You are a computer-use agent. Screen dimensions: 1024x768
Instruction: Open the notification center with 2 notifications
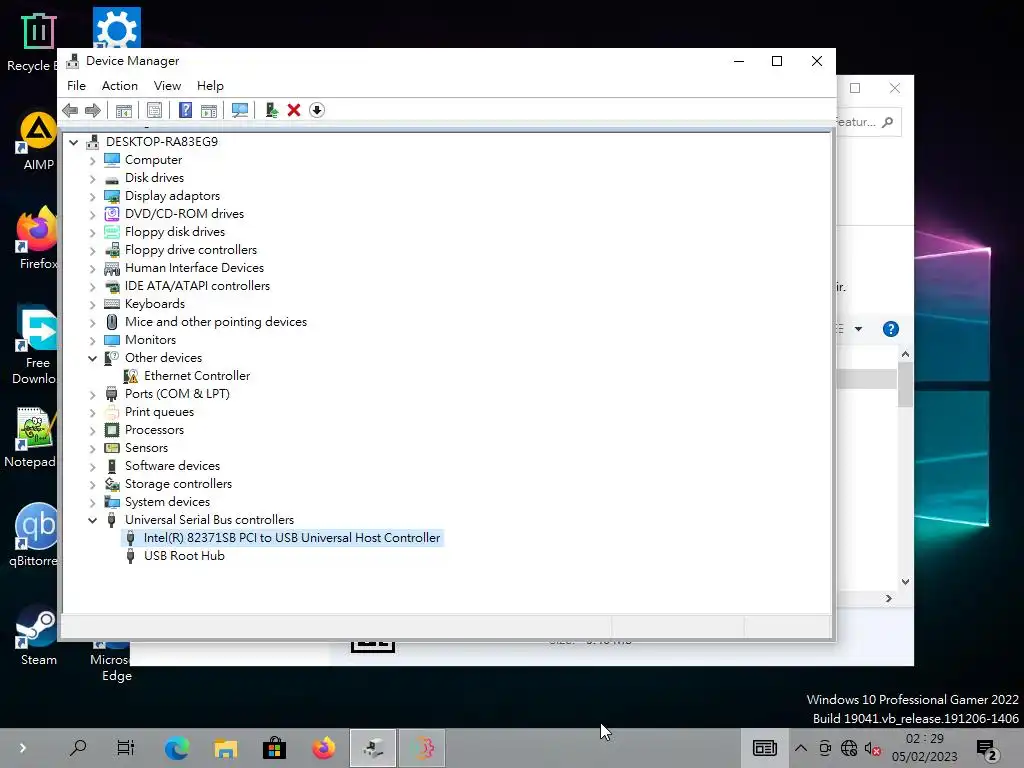(986, 749)
